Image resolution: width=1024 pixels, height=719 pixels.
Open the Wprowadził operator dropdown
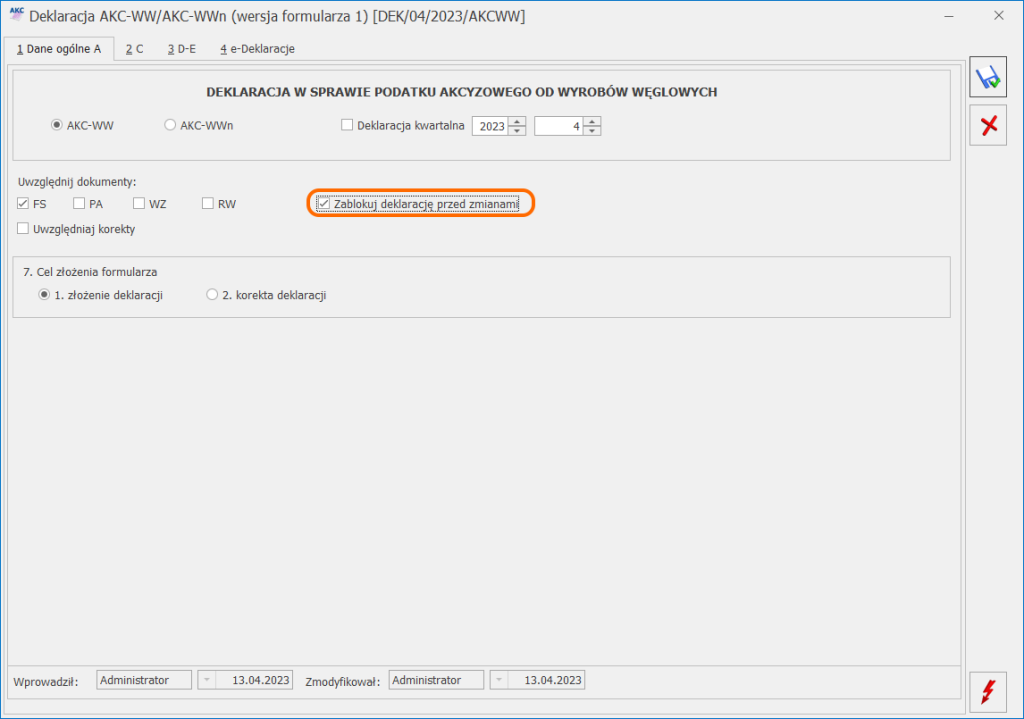tap(205, 679)
